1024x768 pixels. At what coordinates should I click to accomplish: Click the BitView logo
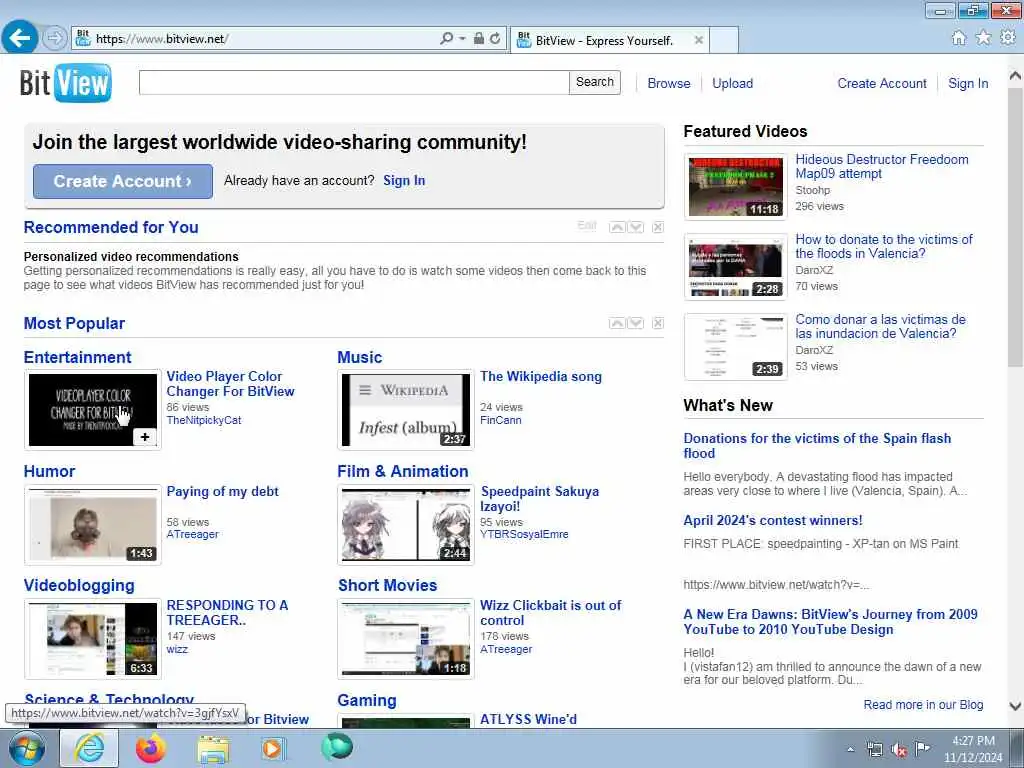coord(65,83)
